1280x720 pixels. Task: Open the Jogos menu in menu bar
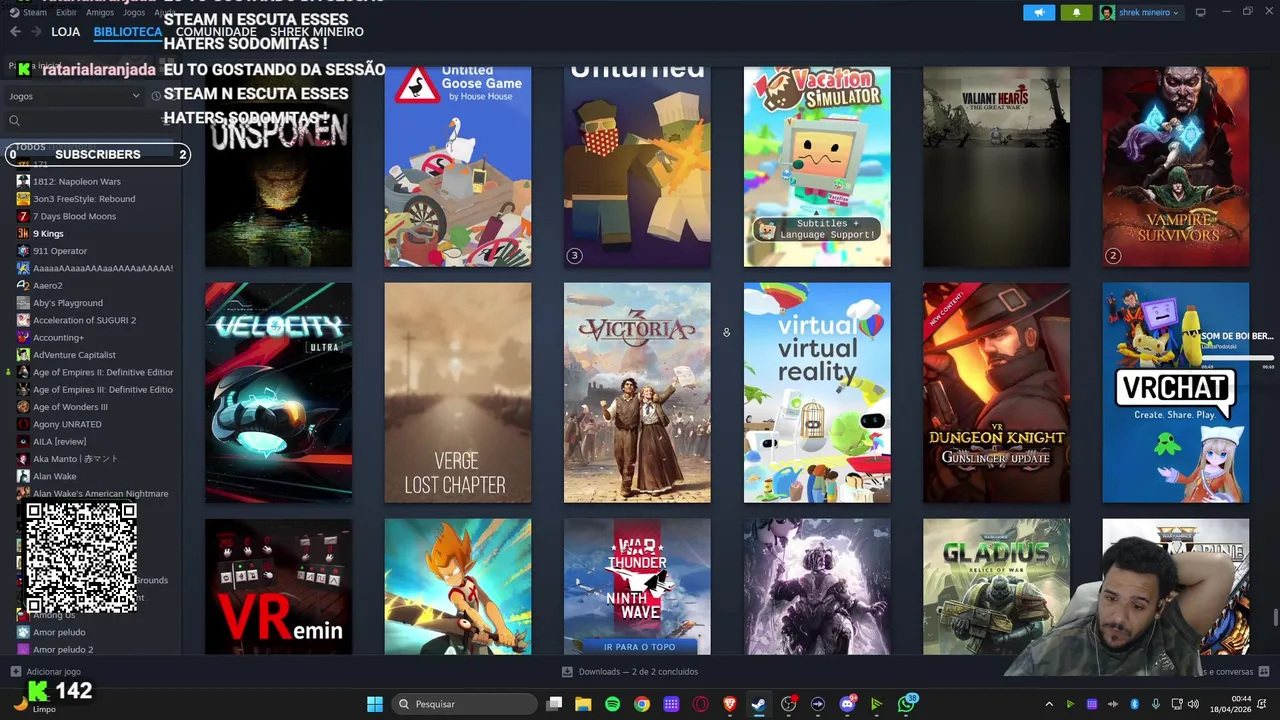[x=134, y=12]
